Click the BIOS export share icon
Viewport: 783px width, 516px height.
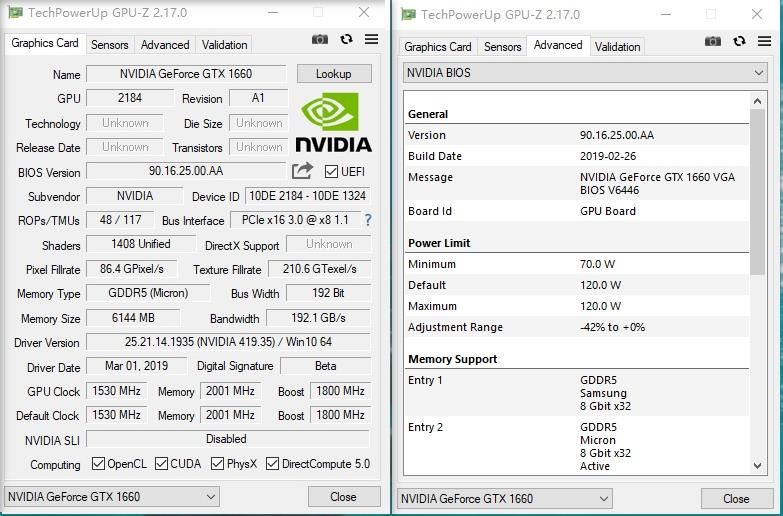click(x=302, y=171)
